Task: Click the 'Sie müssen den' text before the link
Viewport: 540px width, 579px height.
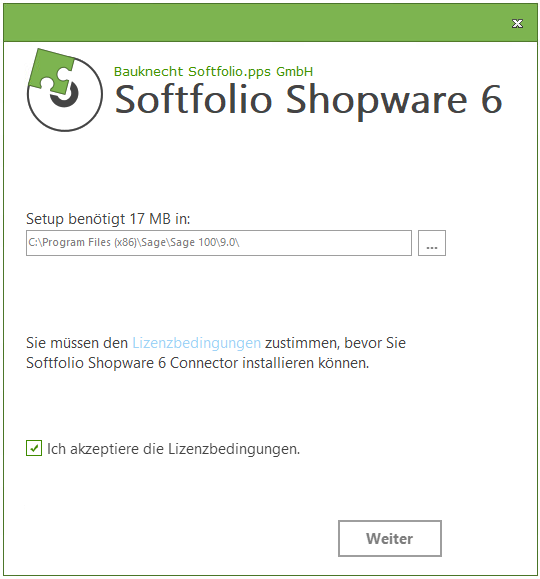Action: (x=77, y=343)
